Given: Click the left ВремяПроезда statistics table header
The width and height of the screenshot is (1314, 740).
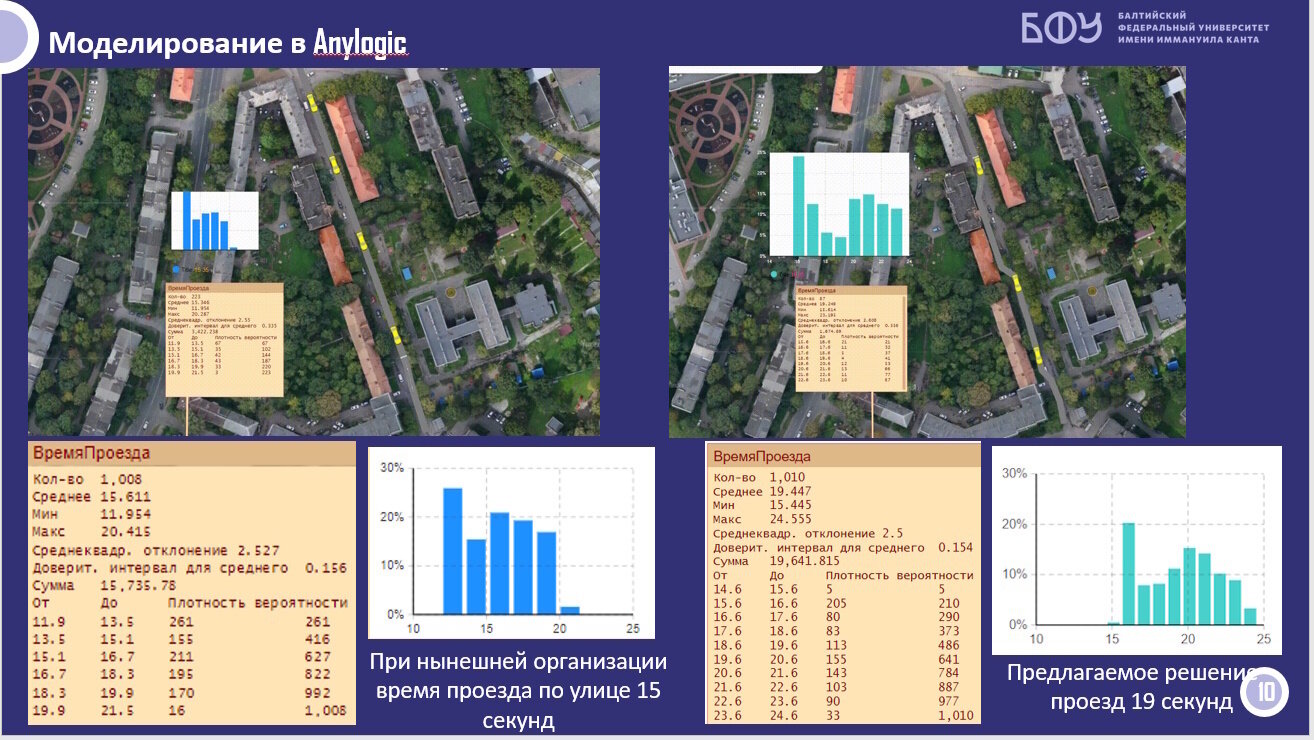Looking at the screenshot, I should click(x=191, y=453).
